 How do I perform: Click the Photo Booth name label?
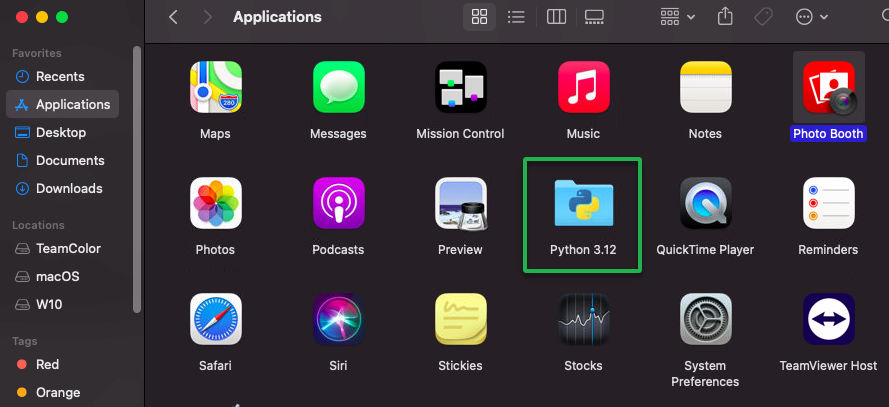click(828, 134)
